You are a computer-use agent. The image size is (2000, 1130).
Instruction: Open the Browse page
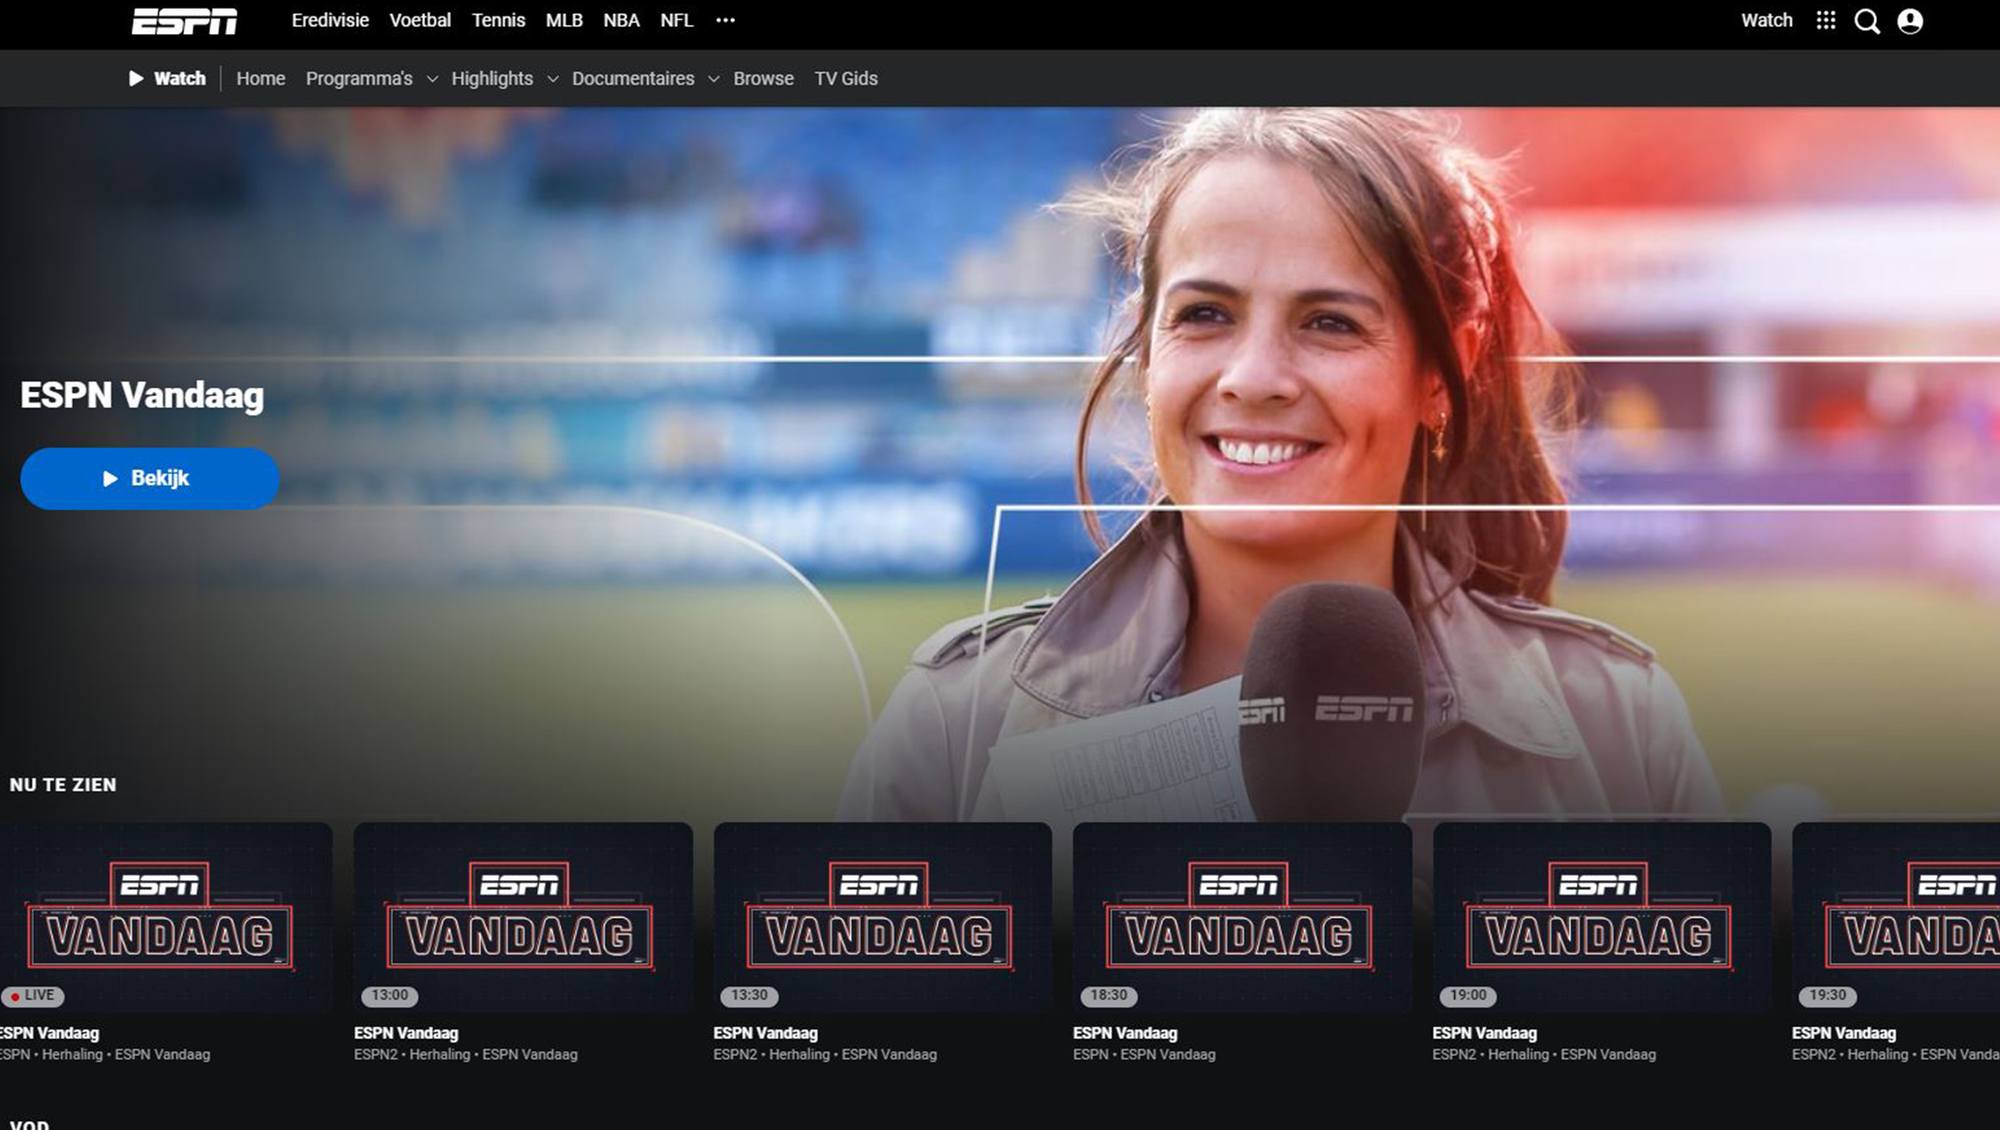(x=763, y=78)
